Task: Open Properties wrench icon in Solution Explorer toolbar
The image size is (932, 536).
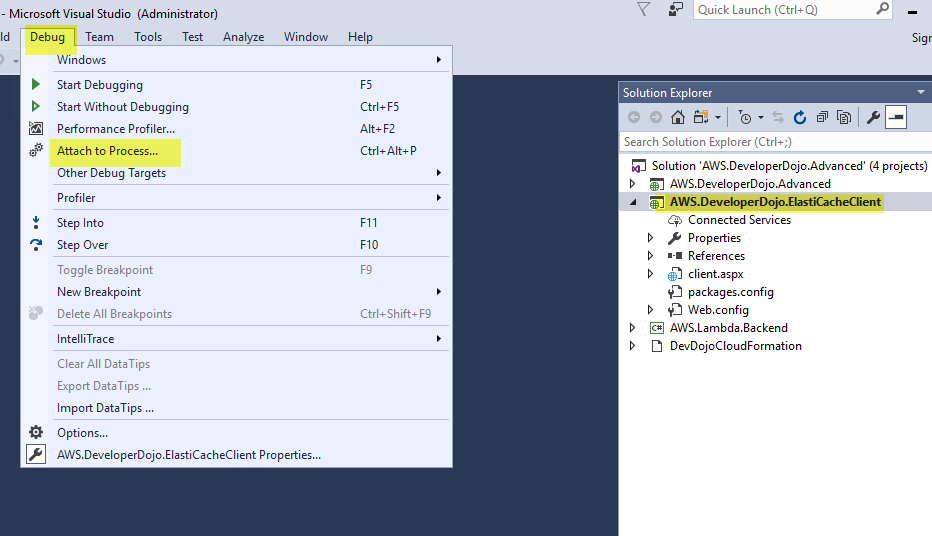Action: tap(873, 117)
